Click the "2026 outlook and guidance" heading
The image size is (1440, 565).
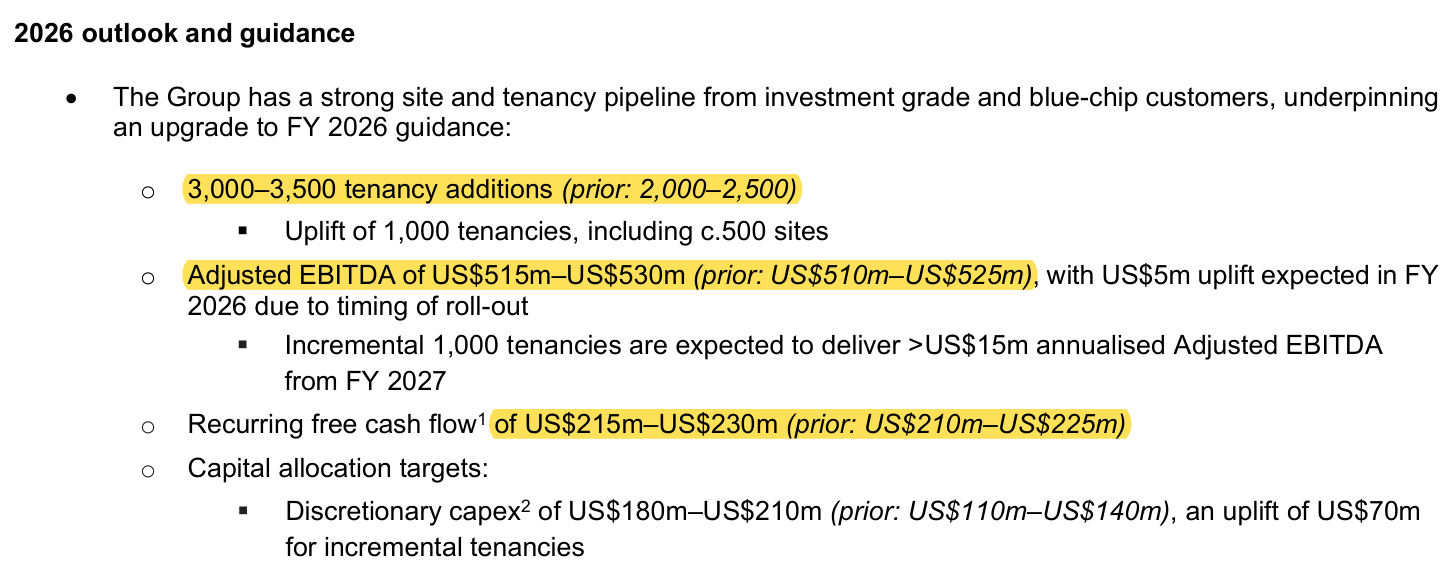coord(184,34)
